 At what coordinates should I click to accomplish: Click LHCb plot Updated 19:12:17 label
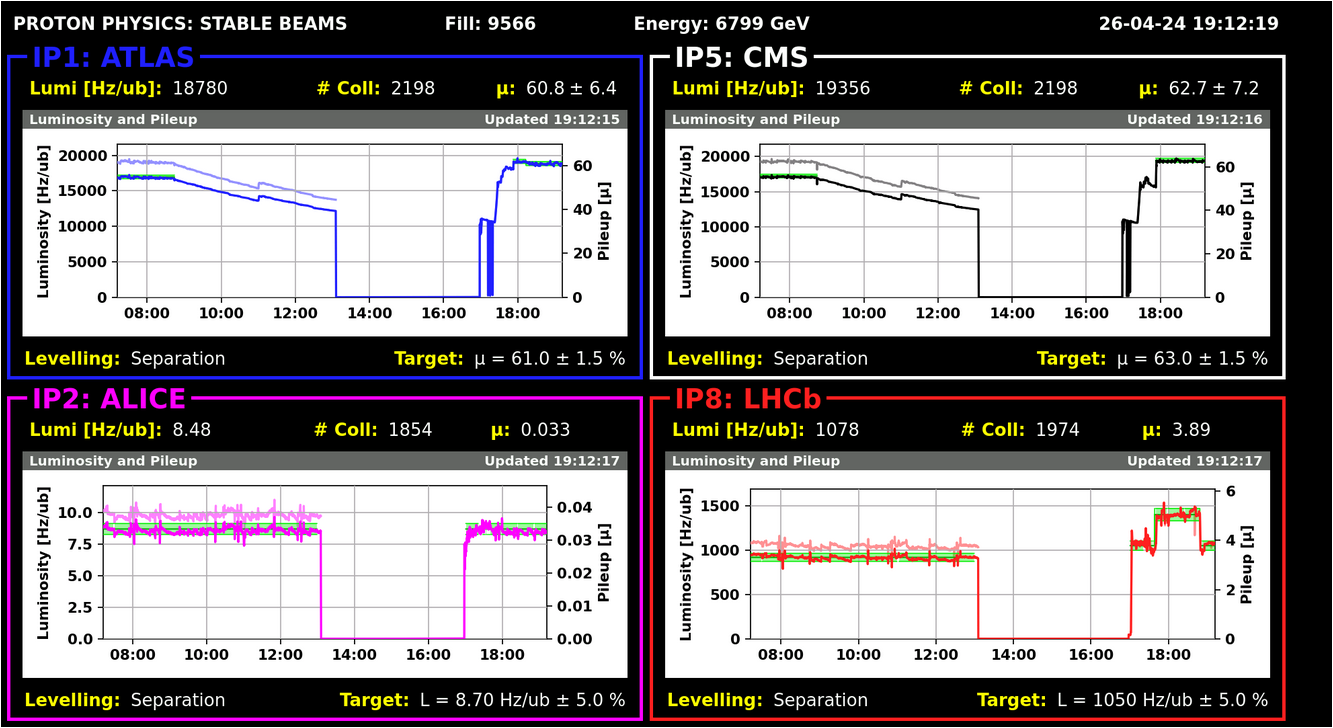(1195, 462)
